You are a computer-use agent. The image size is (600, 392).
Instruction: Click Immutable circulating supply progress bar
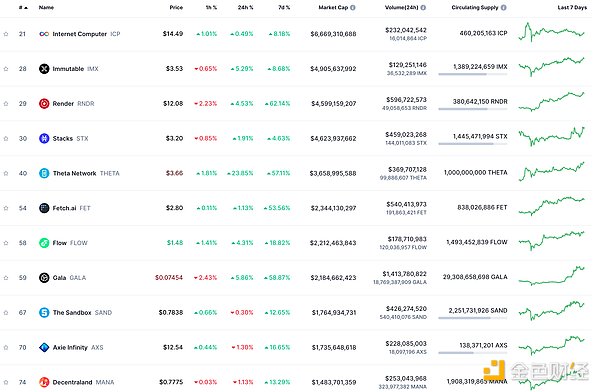click(x=473, y=74)
